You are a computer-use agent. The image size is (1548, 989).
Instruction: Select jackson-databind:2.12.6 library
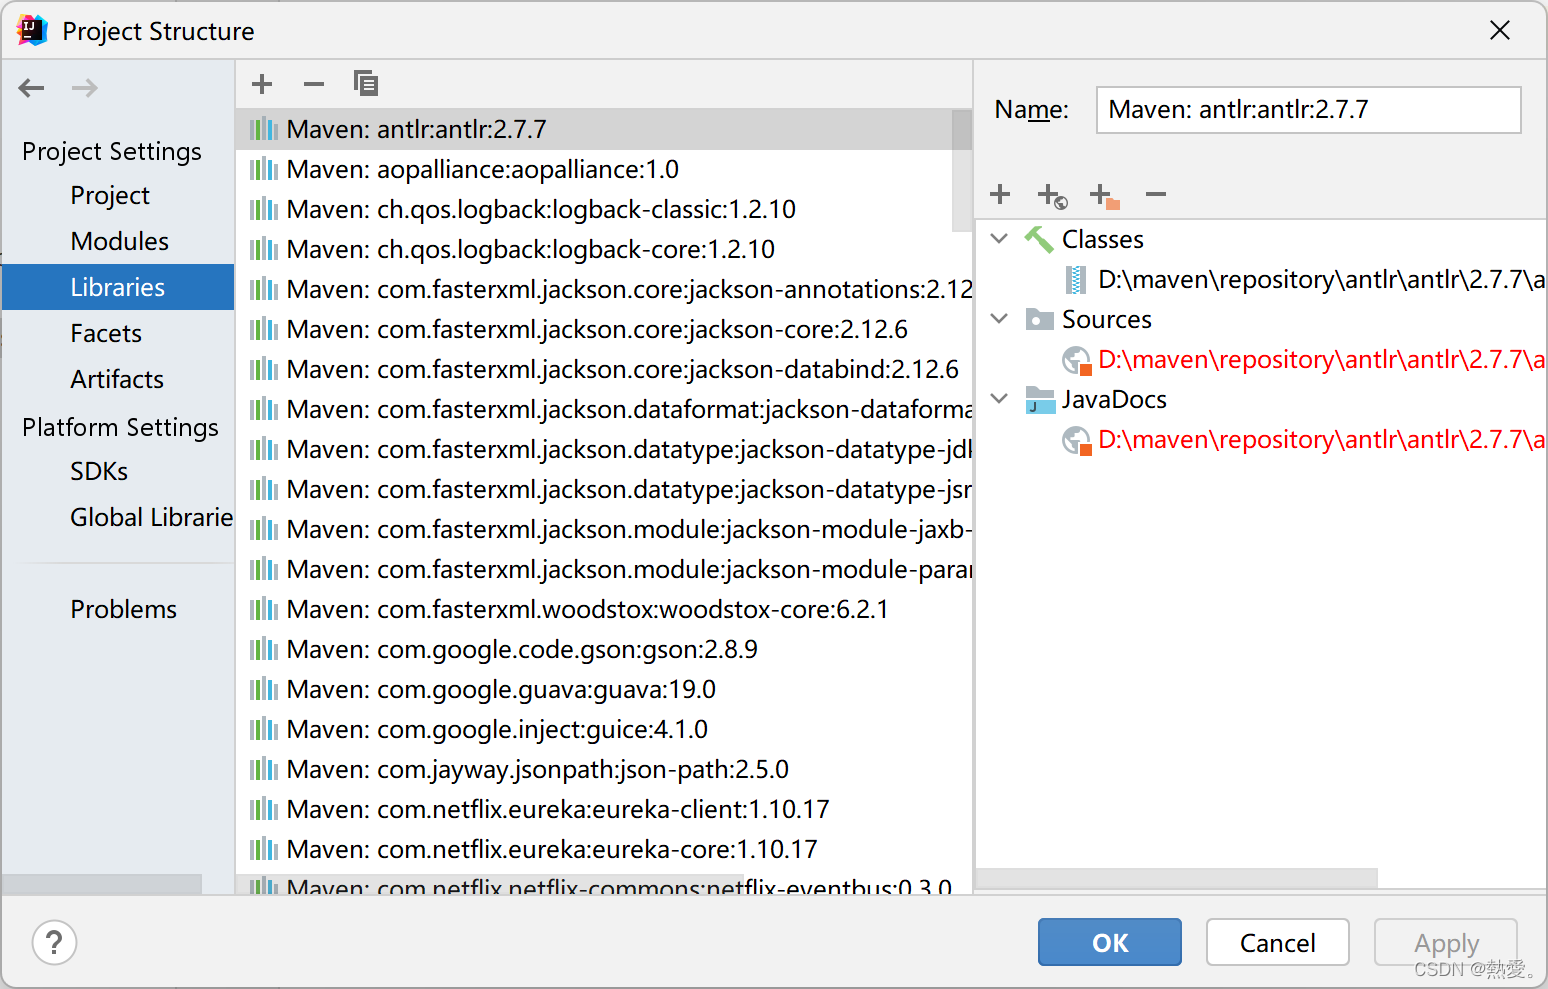pyautogui.click(x=604, y=369)
